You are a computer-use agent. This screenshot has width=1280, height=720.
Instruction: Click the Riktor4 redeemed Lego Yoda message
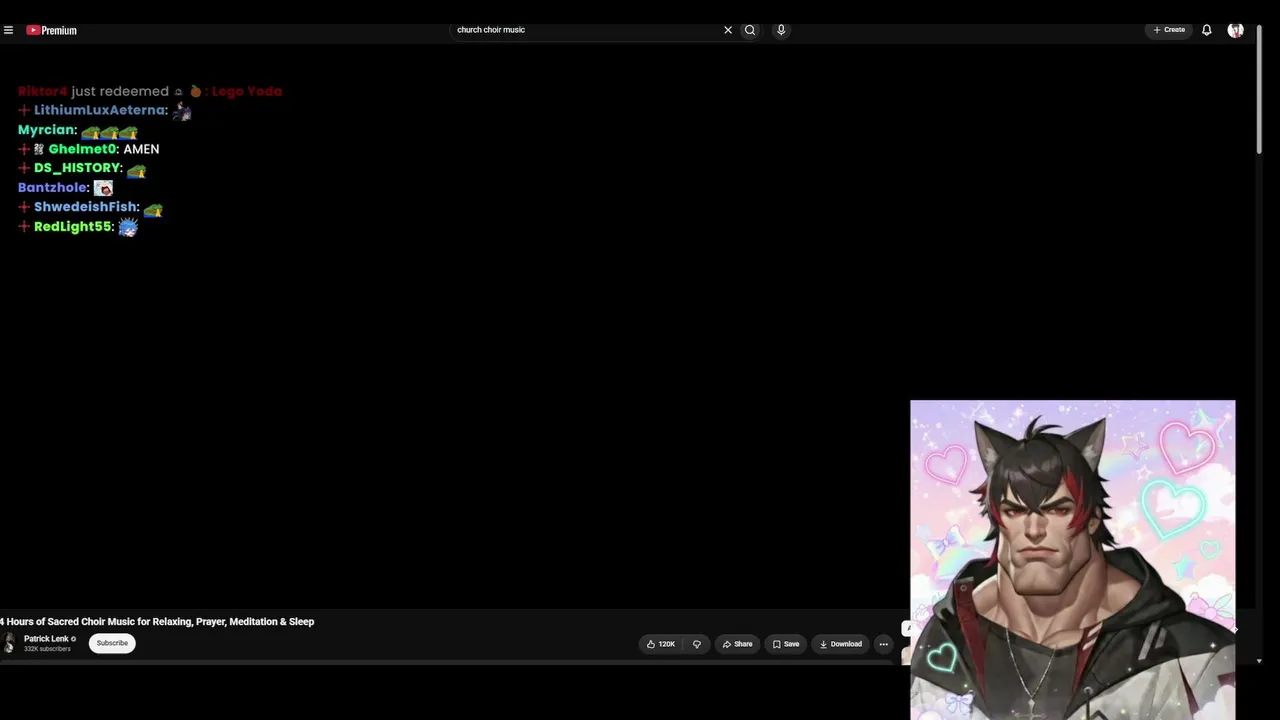coord(150,91)
